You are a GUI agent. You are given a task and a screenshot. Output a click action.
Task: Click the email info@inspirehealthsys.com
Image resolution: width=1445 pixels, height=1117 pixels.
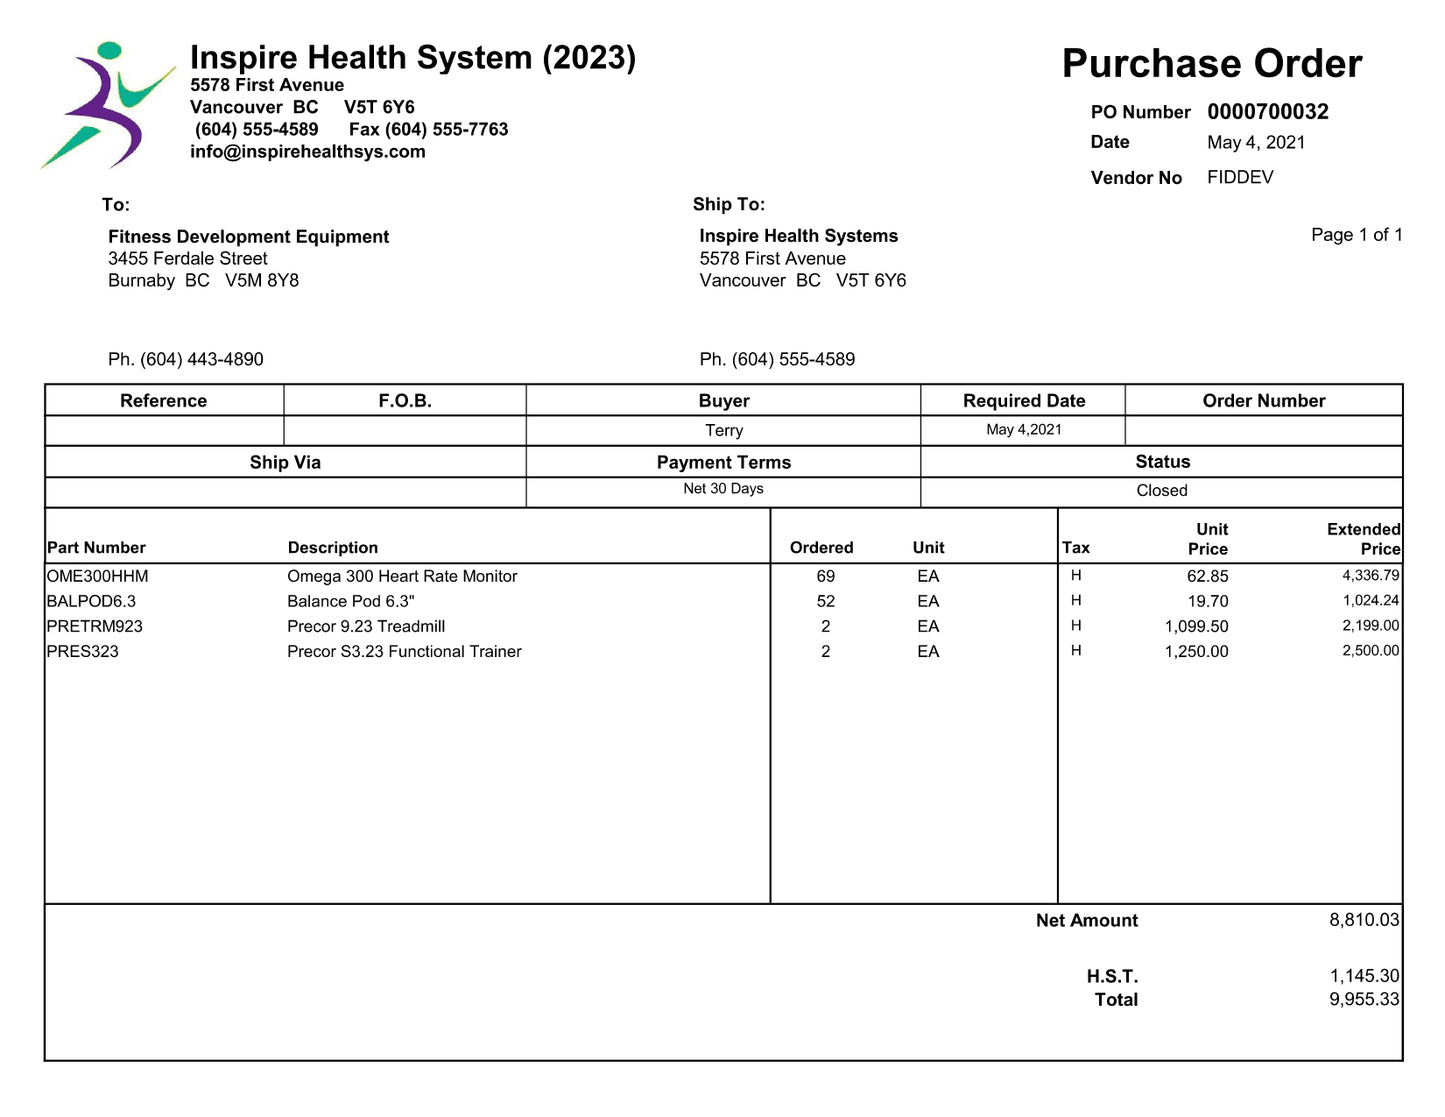[308, 152]
